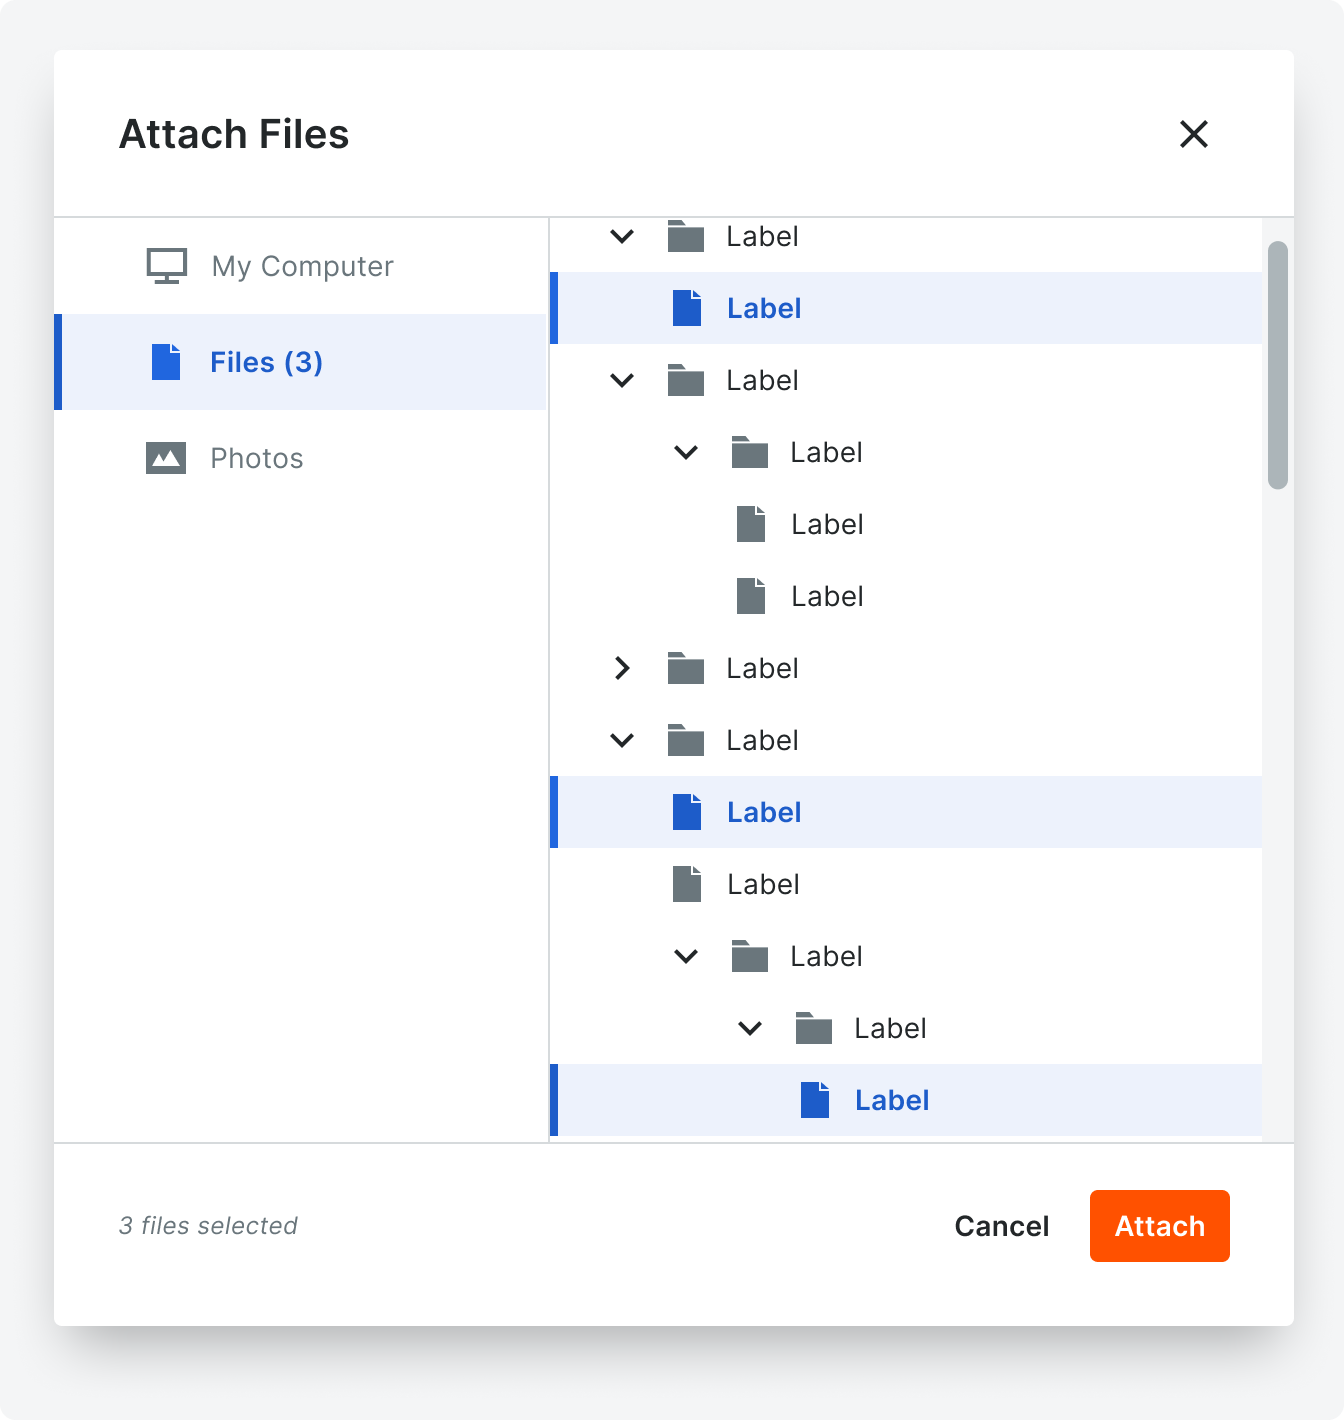Click the 'Attach Files' dialog title
This screenshot has width=1344, height=1420.
click(x=234, y=134)
